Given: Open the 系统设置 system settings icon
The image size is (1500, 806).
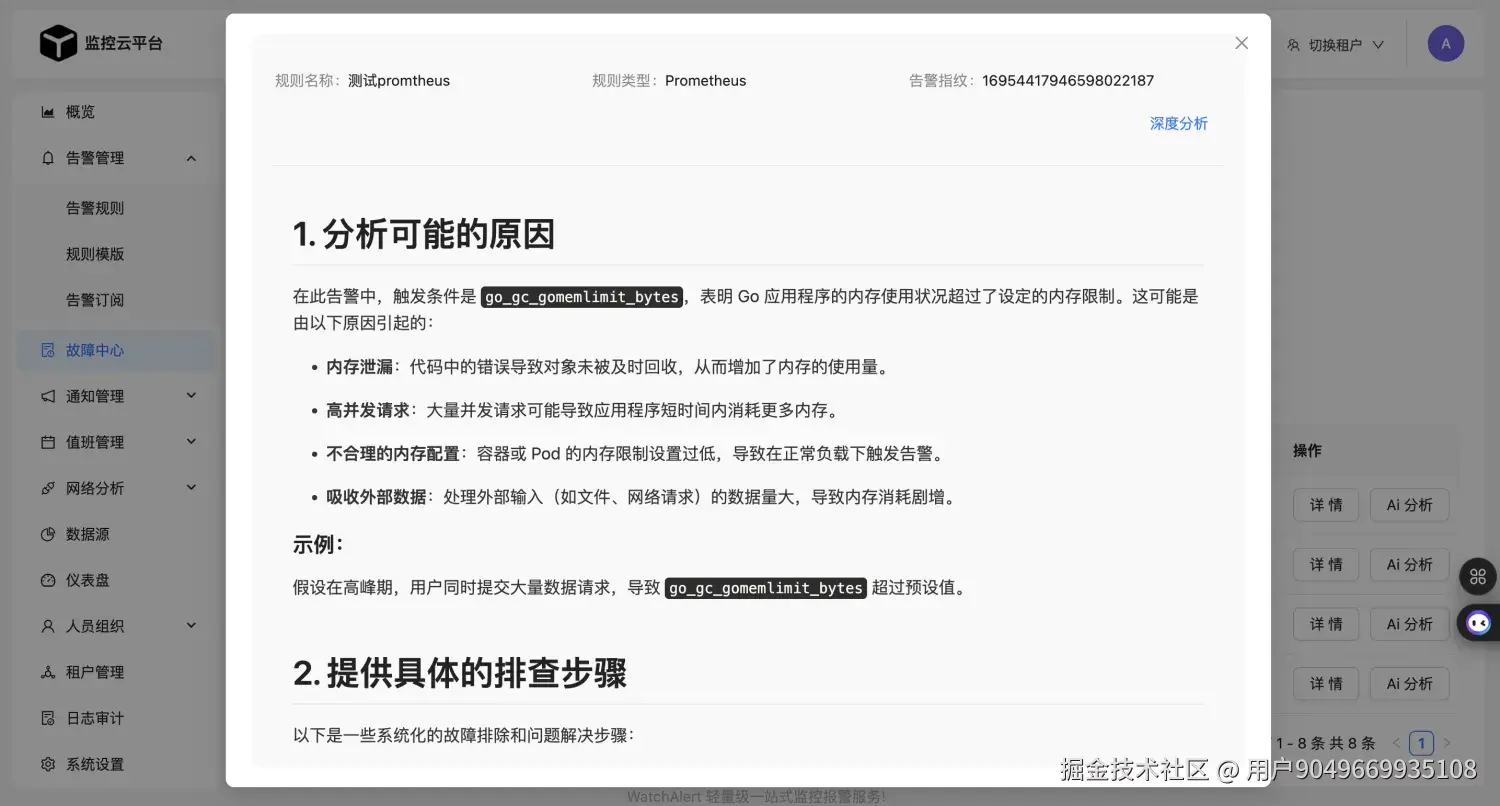Looking at the screenshot, I should coord(47,763).
